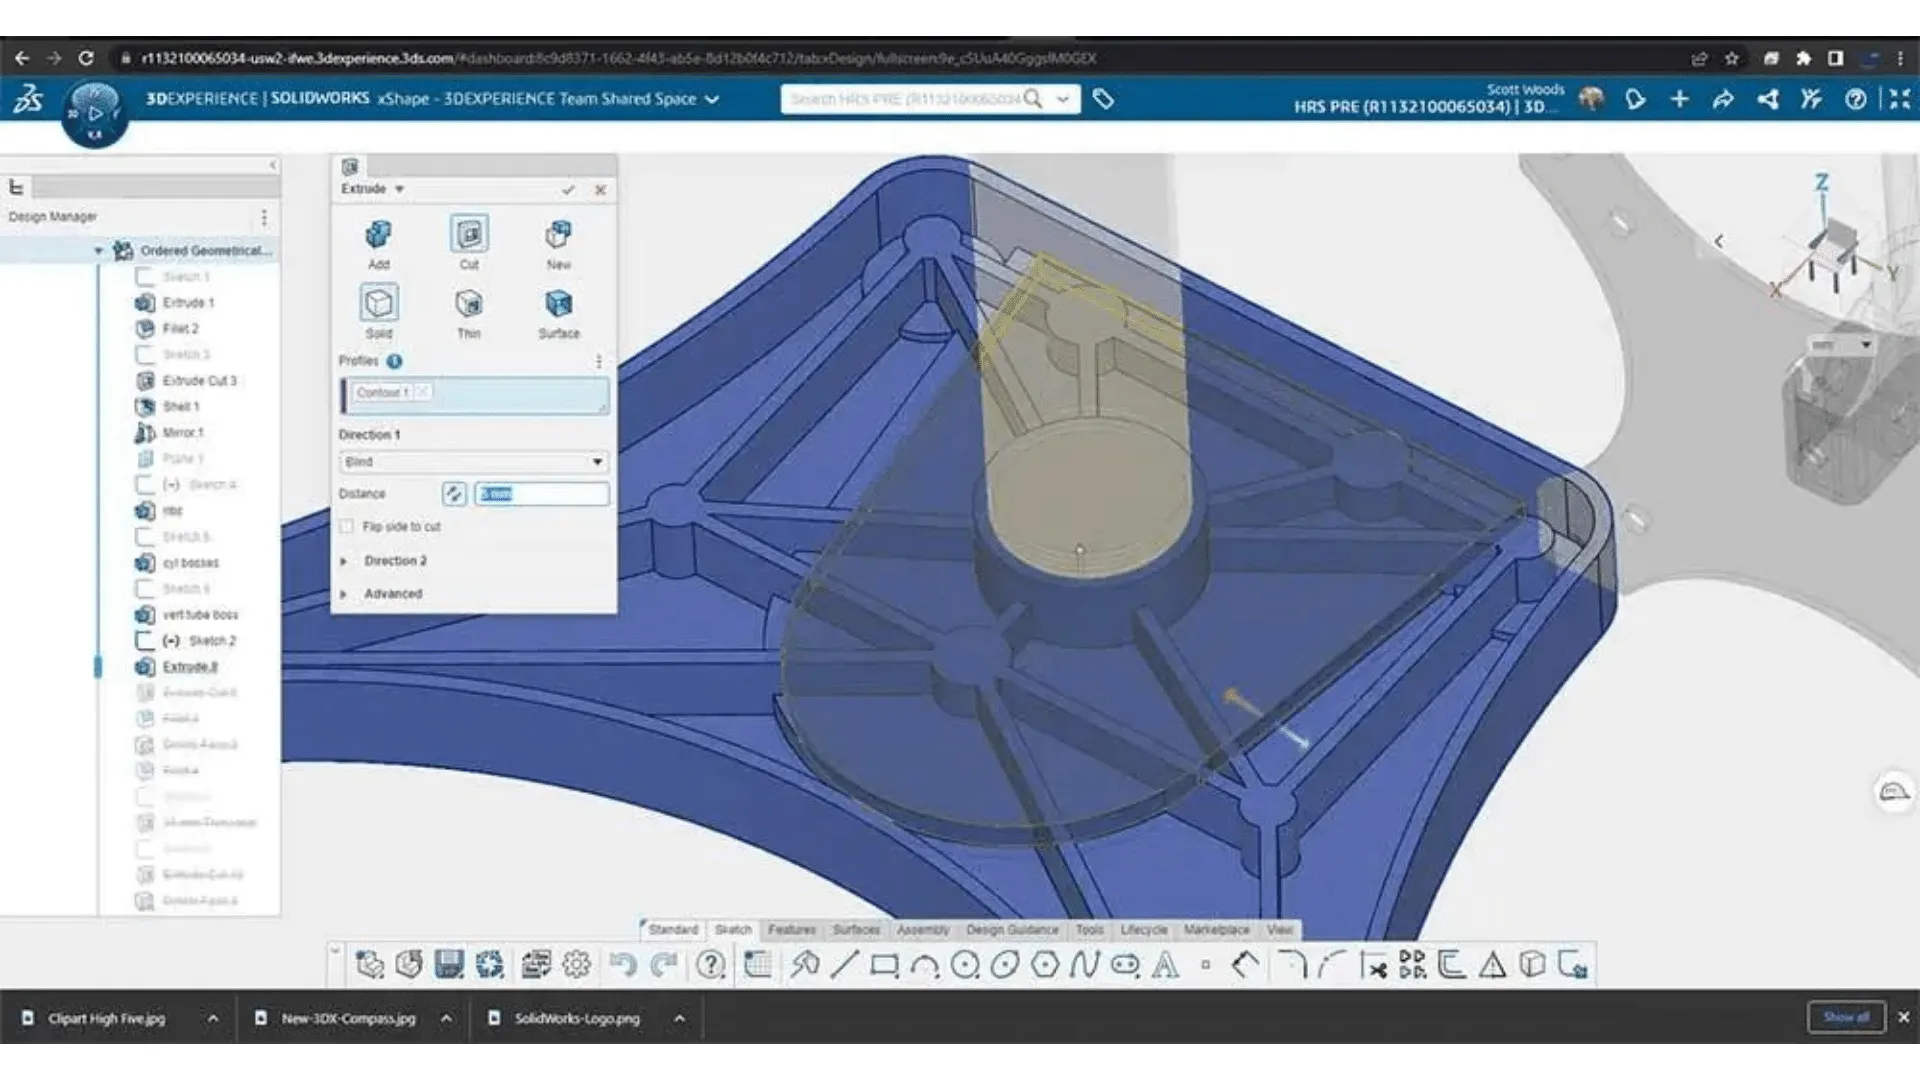This screenshot has width=1920, height=1080.
Task: Select the Rectangle sketch tool
Action: pyautogui.click(x=884, y=965)
